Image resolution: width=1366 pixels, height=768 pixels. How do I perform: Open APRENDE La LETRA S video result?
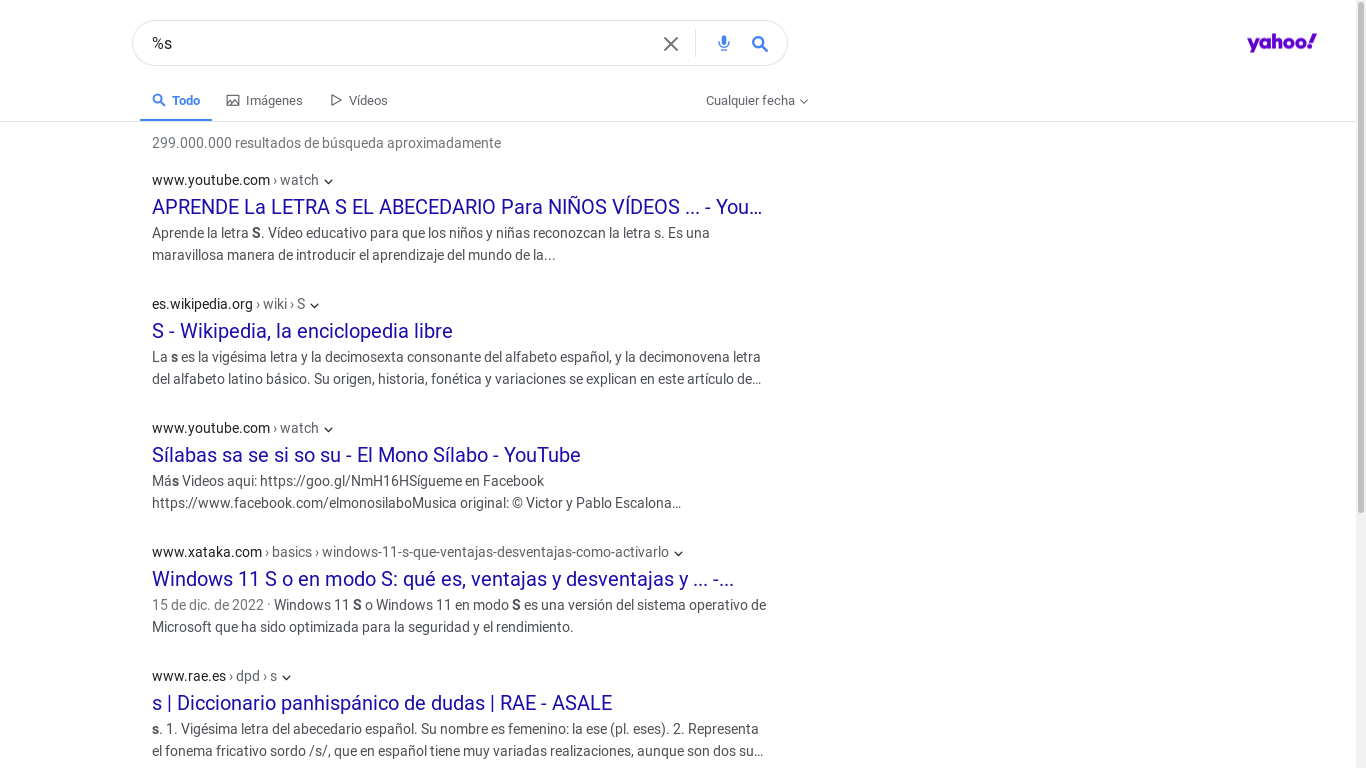coord(457,207)
